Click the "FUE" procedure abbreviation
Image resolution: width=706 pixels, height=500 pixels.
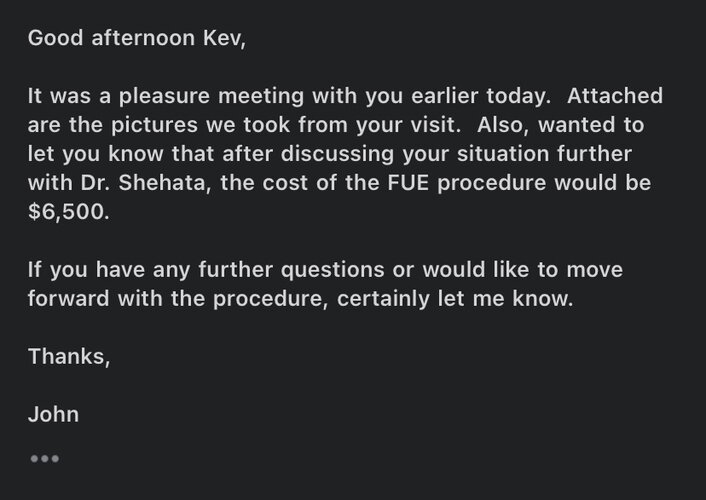[408, 182]
